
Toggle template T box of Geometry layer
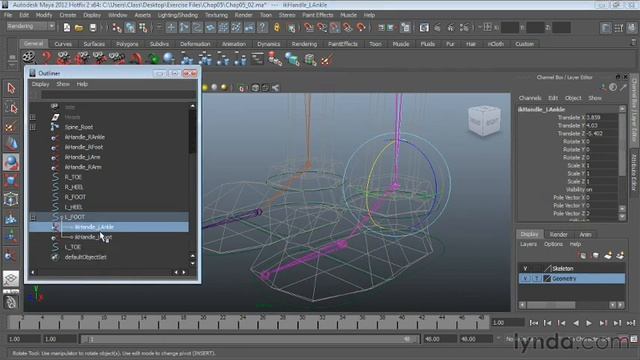536,278
